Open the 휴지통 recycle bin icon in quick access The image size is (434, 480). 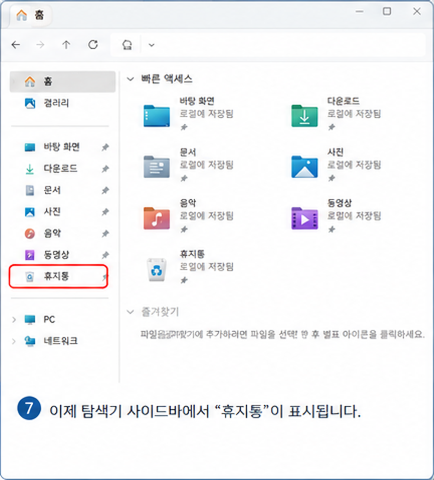pos(157,269)
